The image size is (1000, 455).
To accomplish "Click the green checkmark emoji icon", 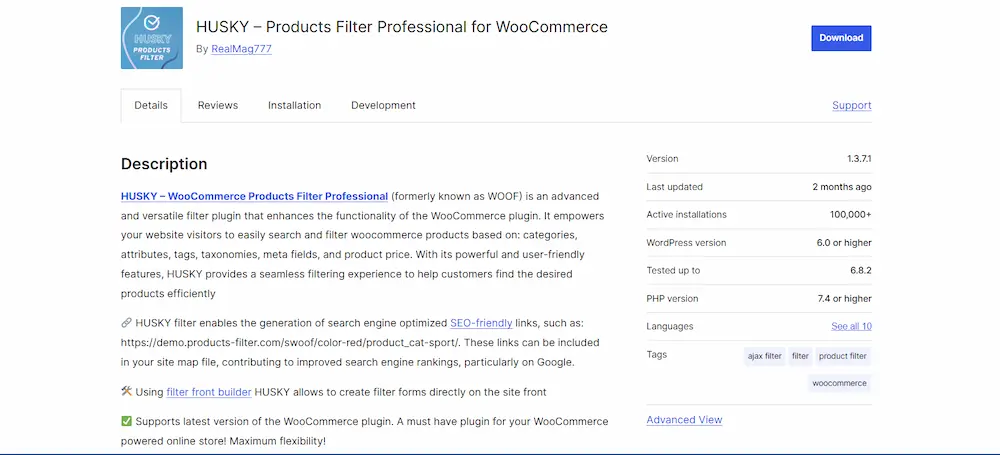I will (126, 421).
